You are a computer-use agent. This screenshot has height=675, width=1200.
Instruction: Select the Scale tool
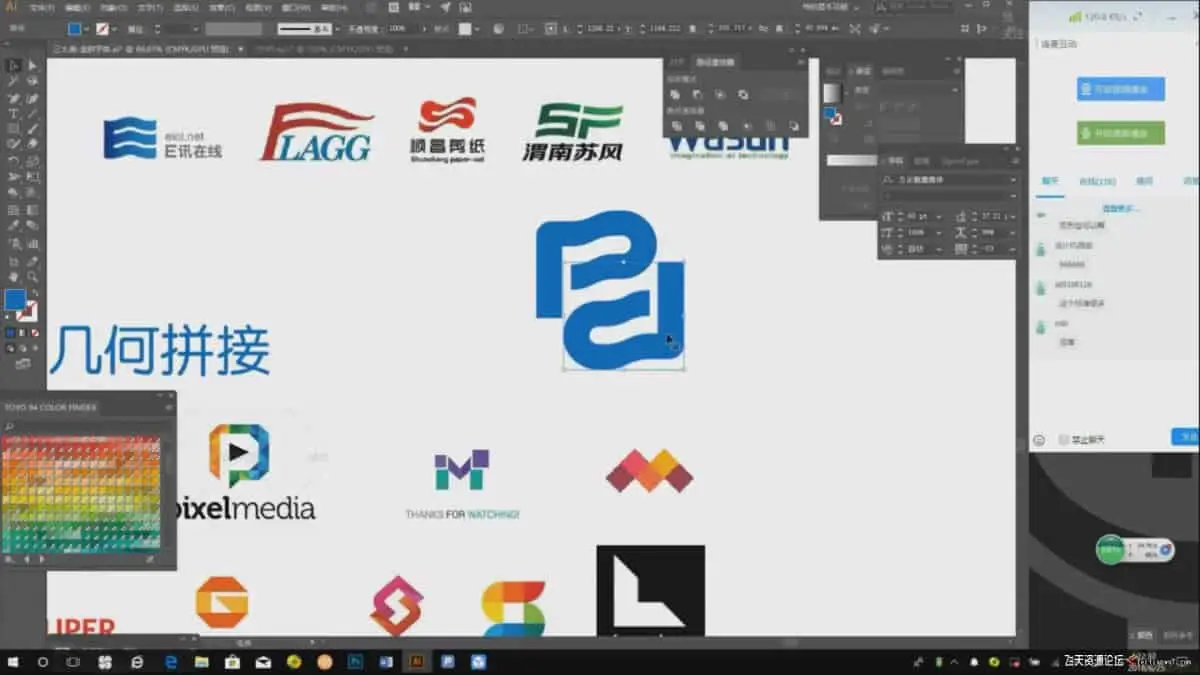coord(32,160)
